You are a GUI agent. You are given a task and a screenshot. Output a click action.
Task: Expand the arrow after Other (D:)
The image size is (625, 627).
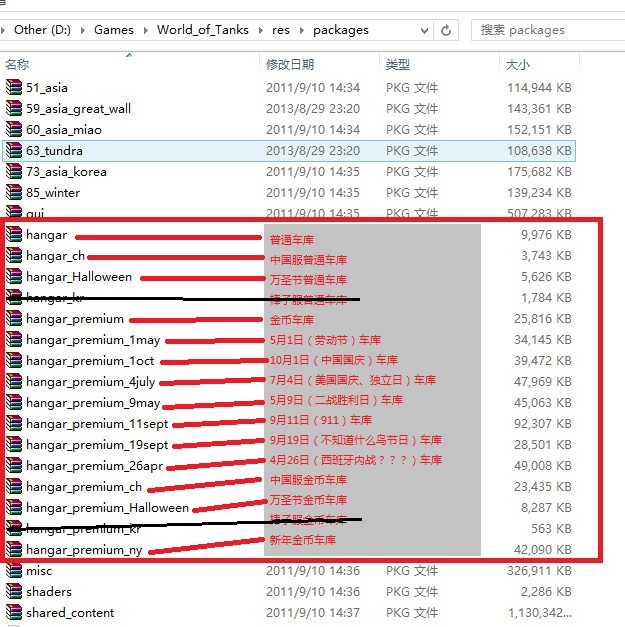(x=82, y=30)
